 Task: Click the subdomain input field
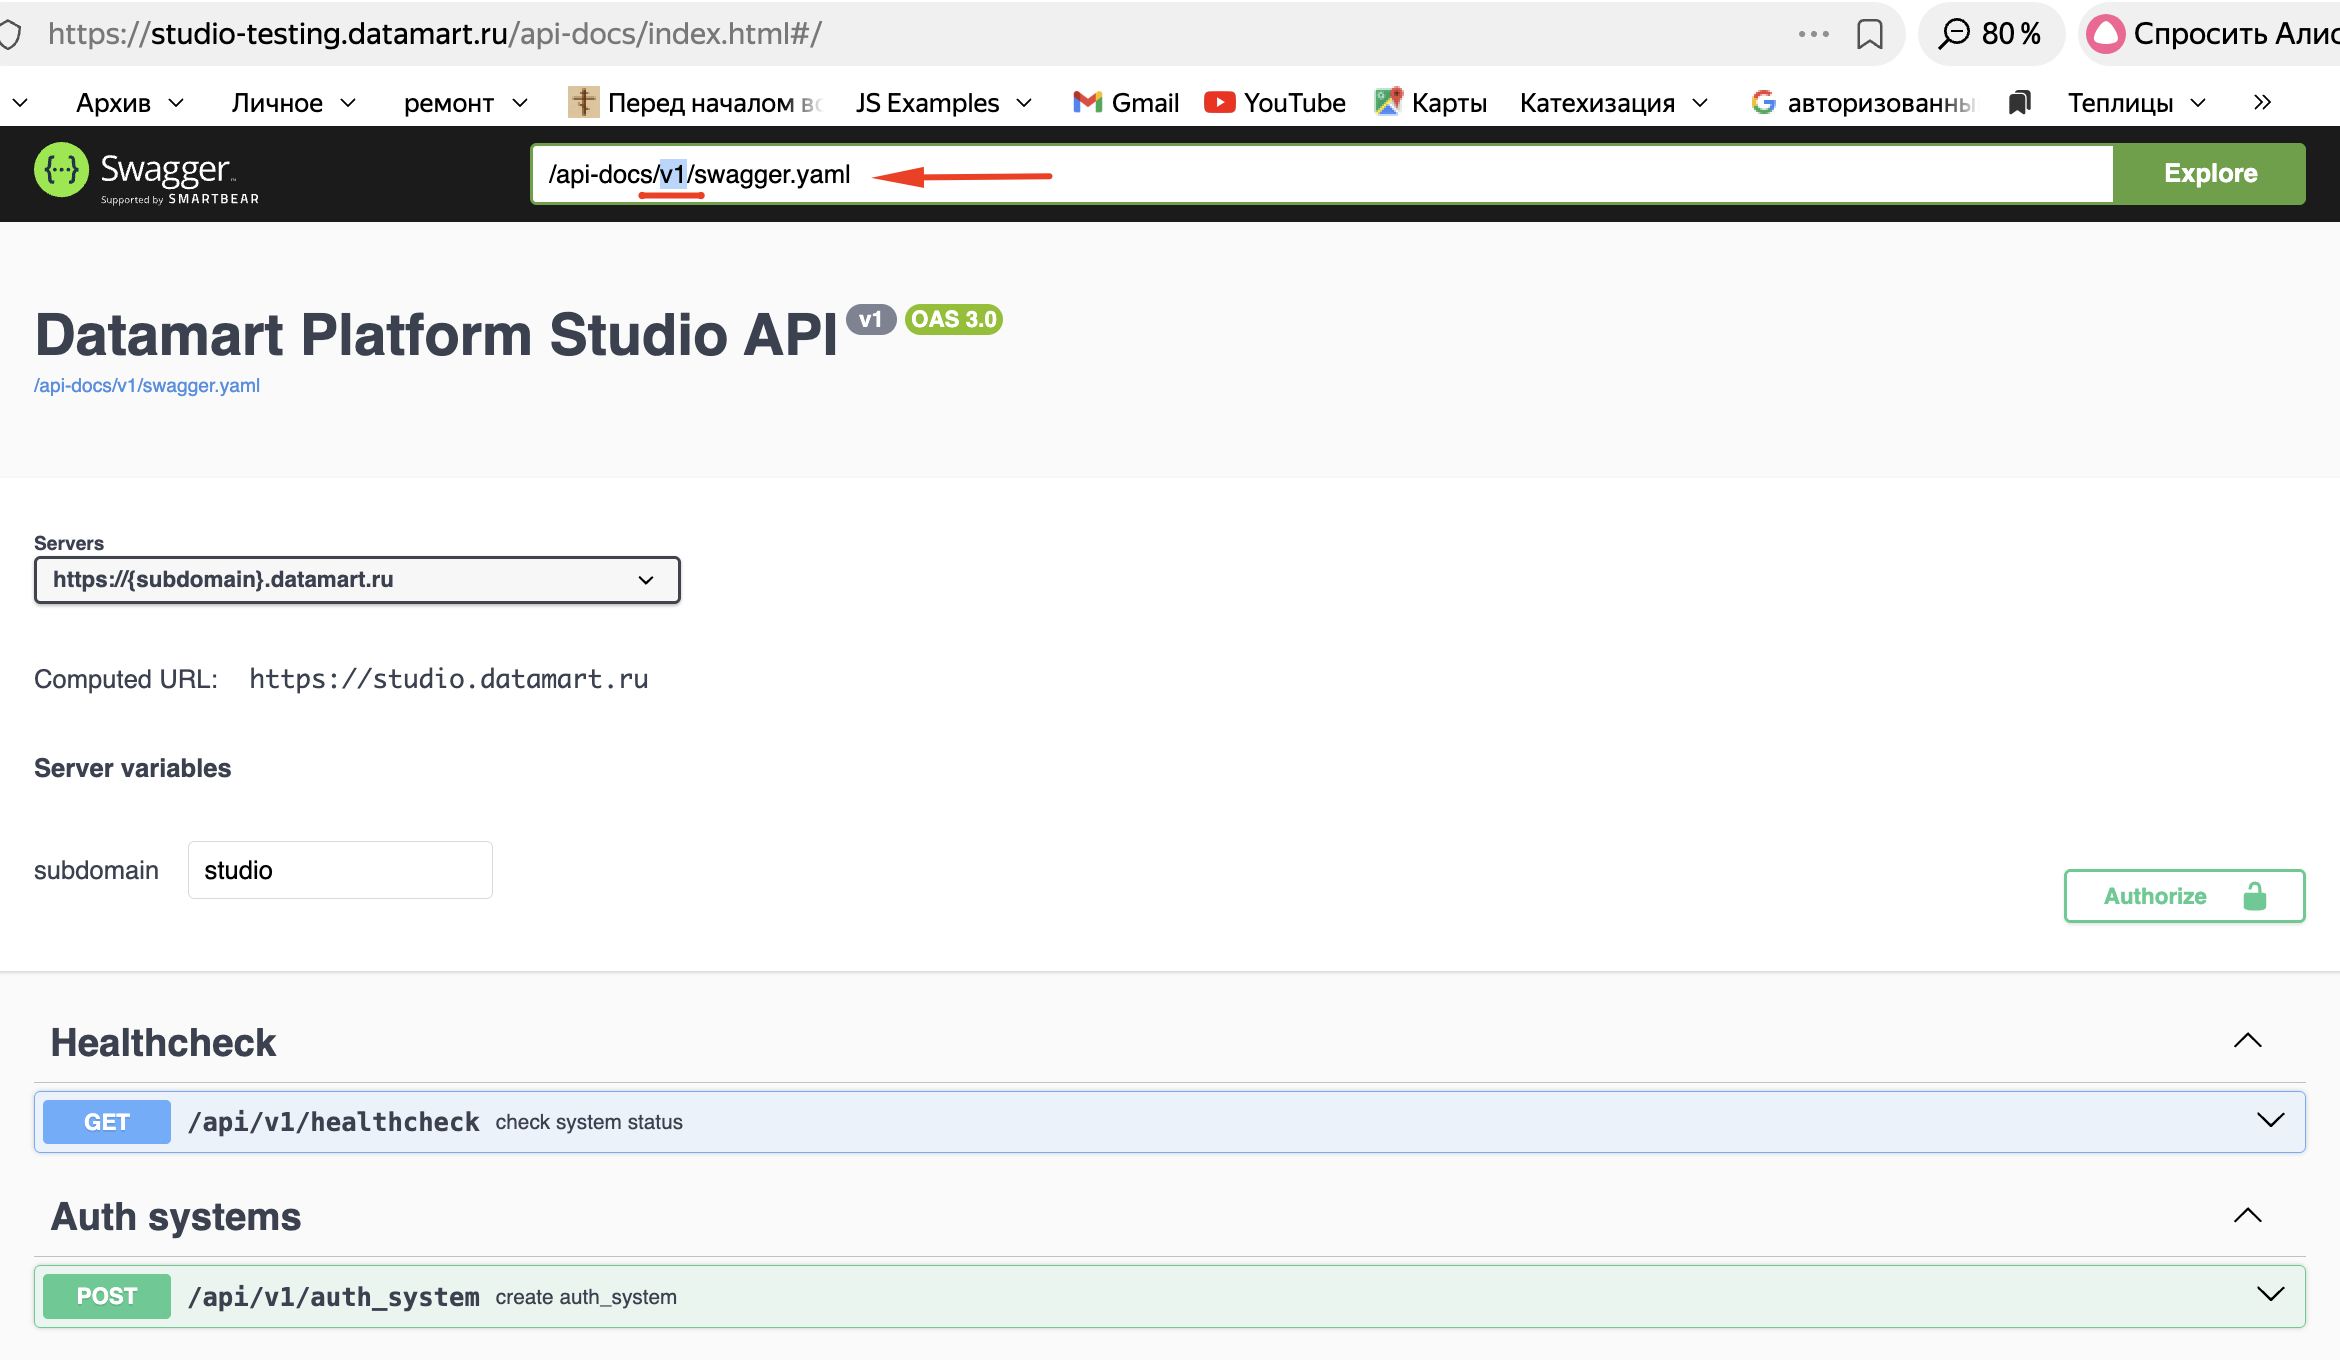(340, 870)
